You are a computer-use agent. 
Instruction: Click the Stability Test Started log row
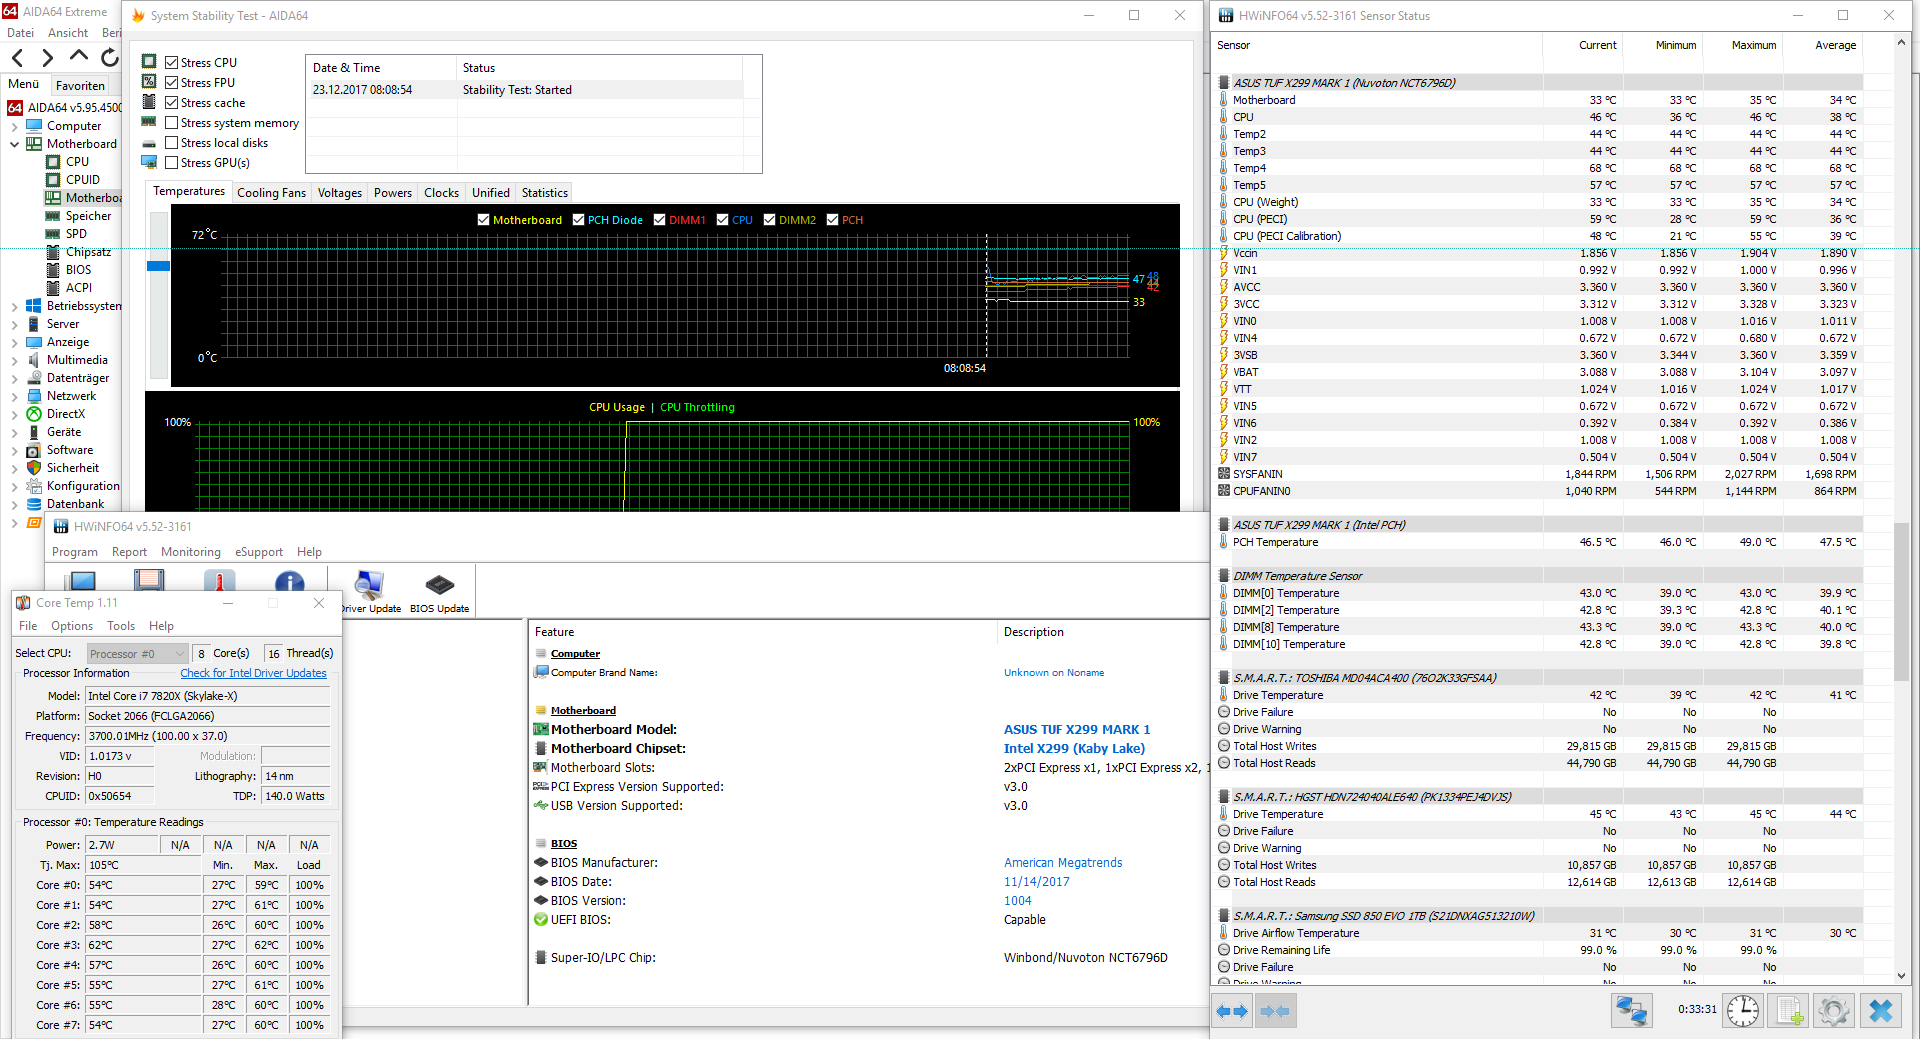point(527,90)
